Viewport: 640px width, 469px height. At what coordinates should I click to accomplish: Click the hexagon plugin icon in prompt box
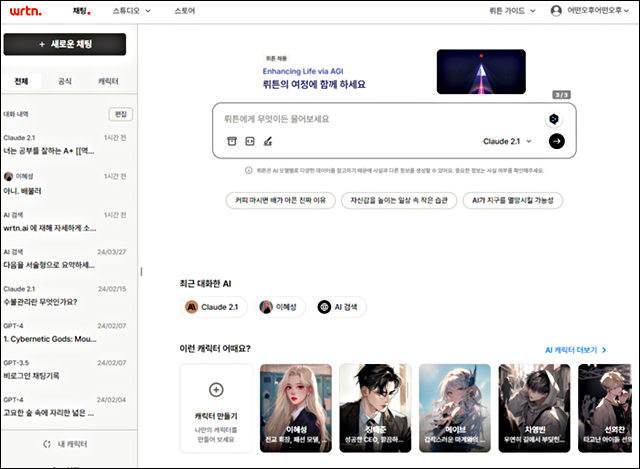[x=554, y=119]
